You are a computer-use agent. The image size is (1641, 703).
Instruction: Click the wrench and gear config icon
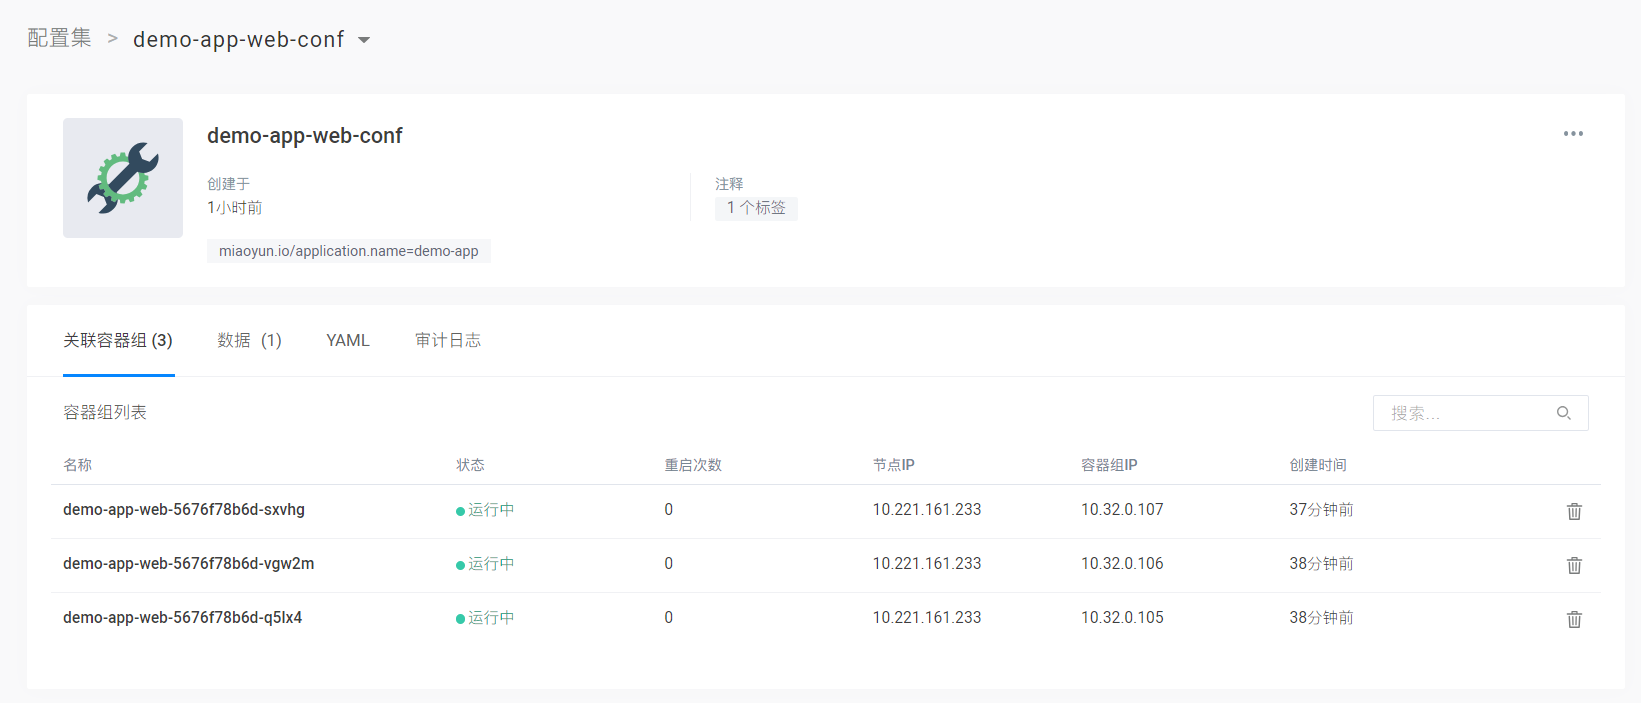(x=123, y=178)
